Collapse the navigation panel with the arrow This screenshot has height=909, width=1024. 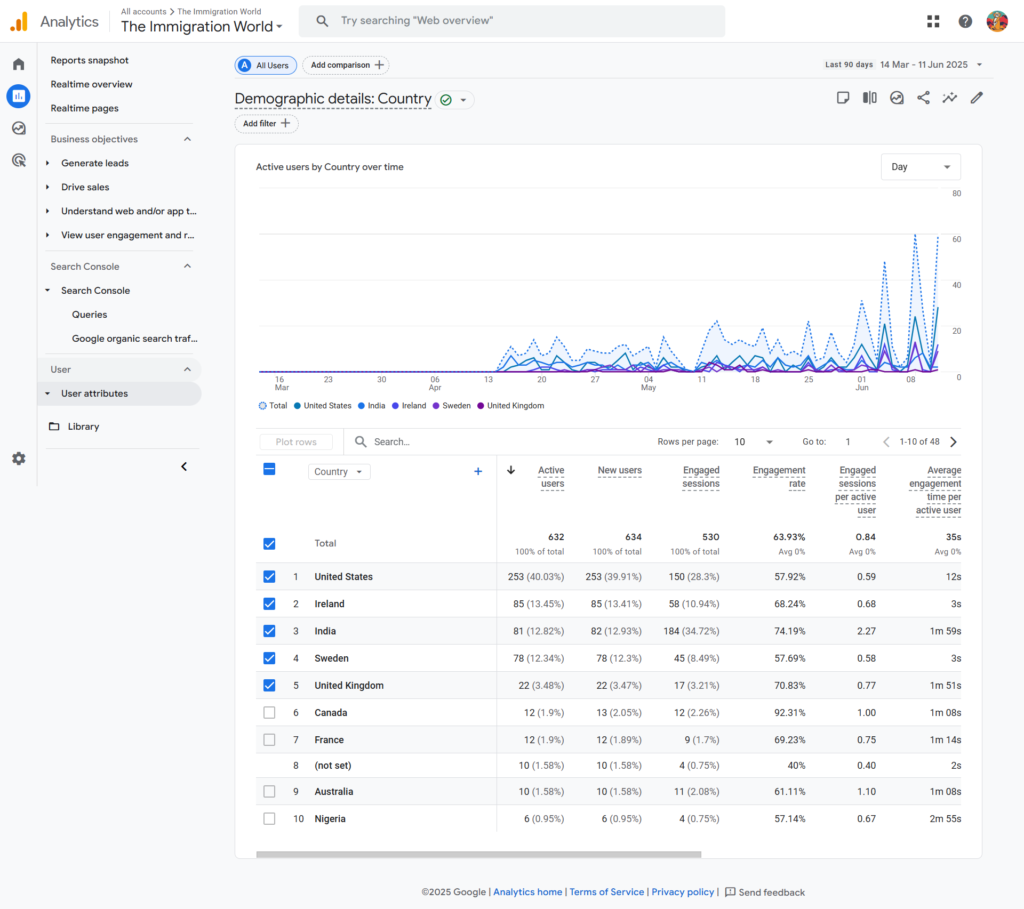184,466
